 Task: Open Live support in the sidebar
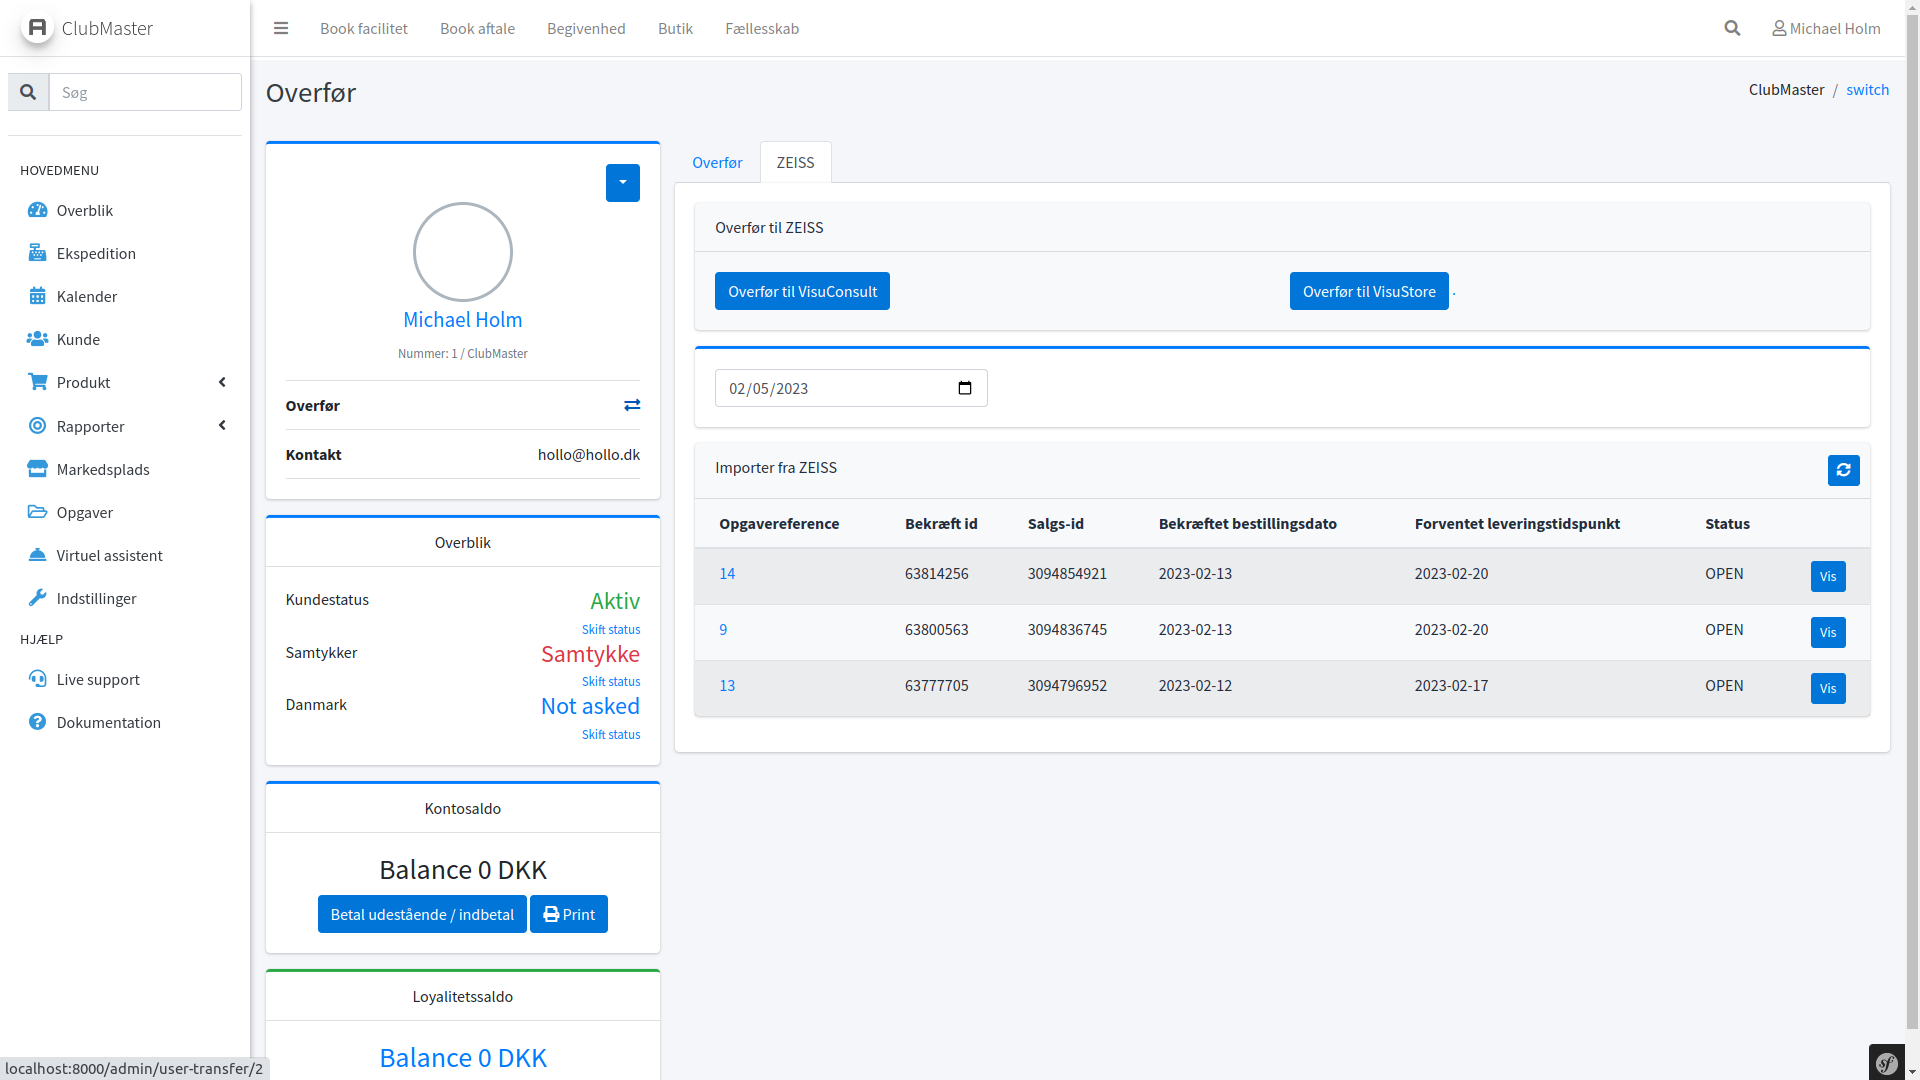(x=98, y=679)
